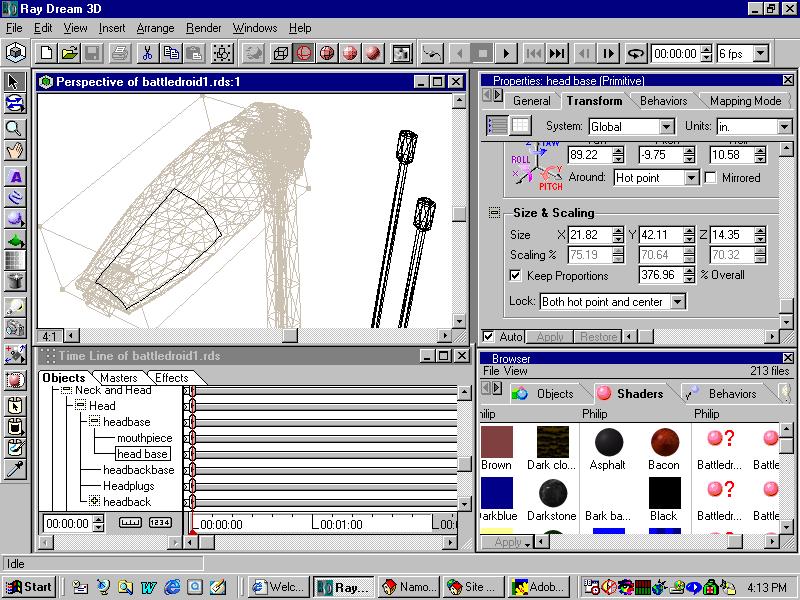Image resolution: width=800 pixels, height=600 pixels.
Task: Select the Brown shader swatch
Action: coord(496,442)
